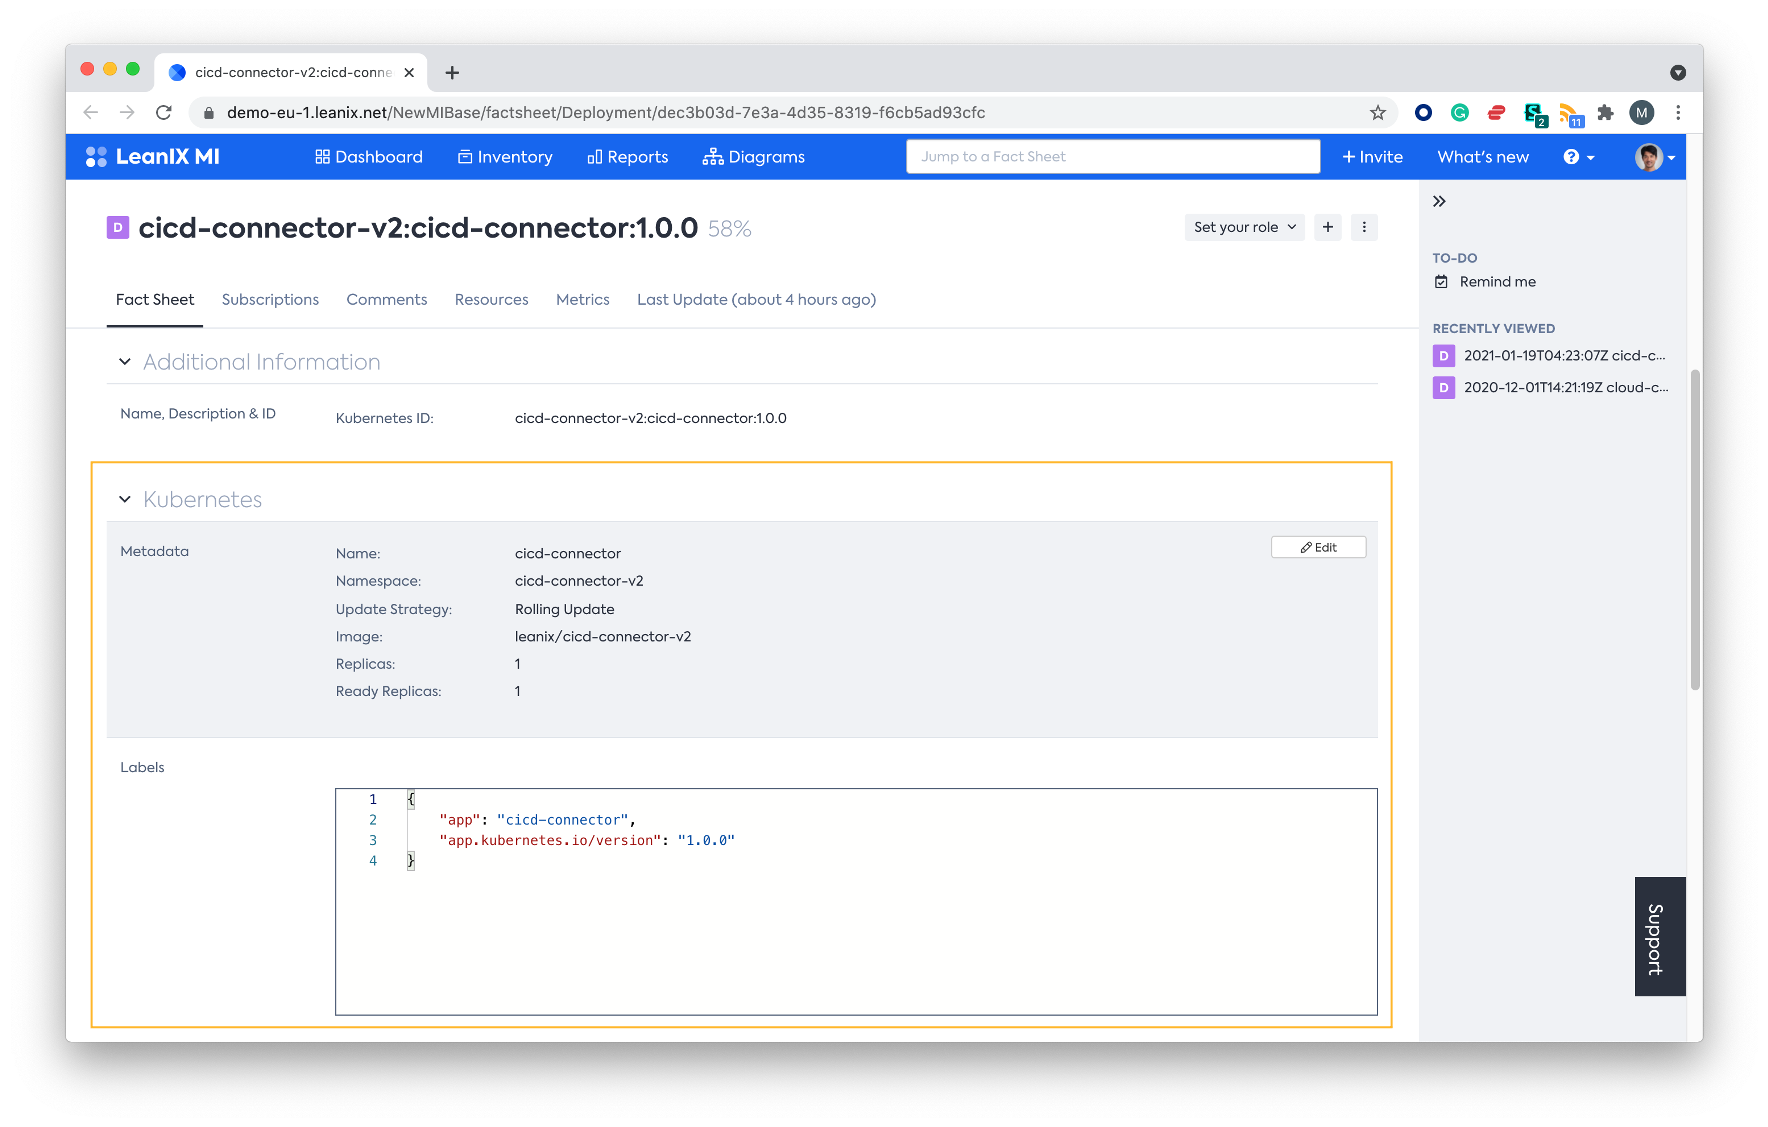Open the Last Update tab
The width and height of the screenshot is (1768, 1127).
[x=756, y=300]
